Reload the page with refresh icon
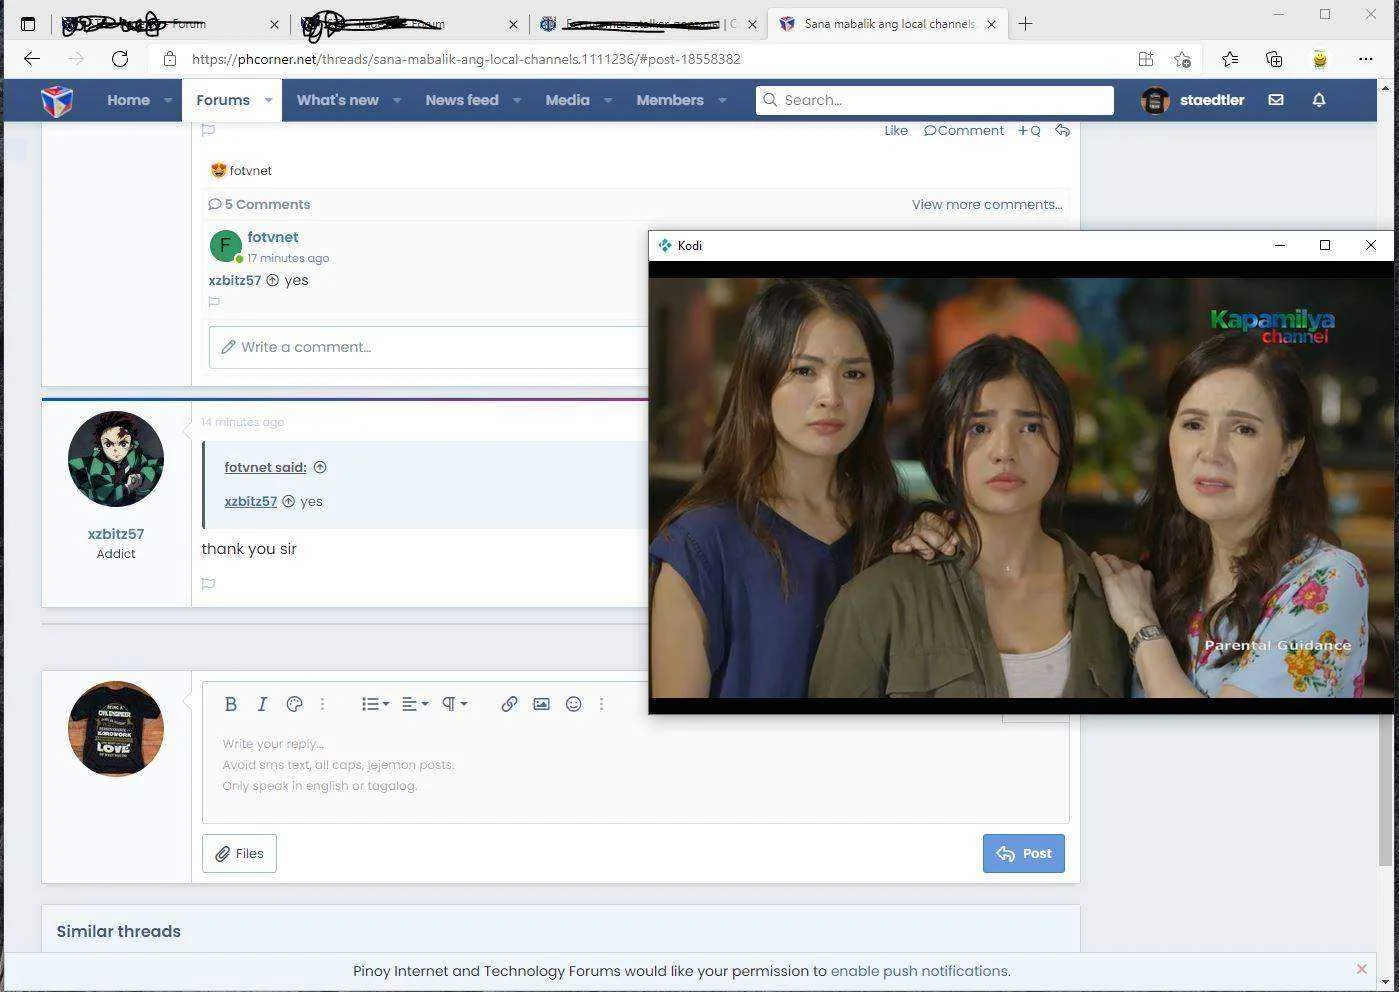Screen dimensions: 1399x992 point(120,59)
